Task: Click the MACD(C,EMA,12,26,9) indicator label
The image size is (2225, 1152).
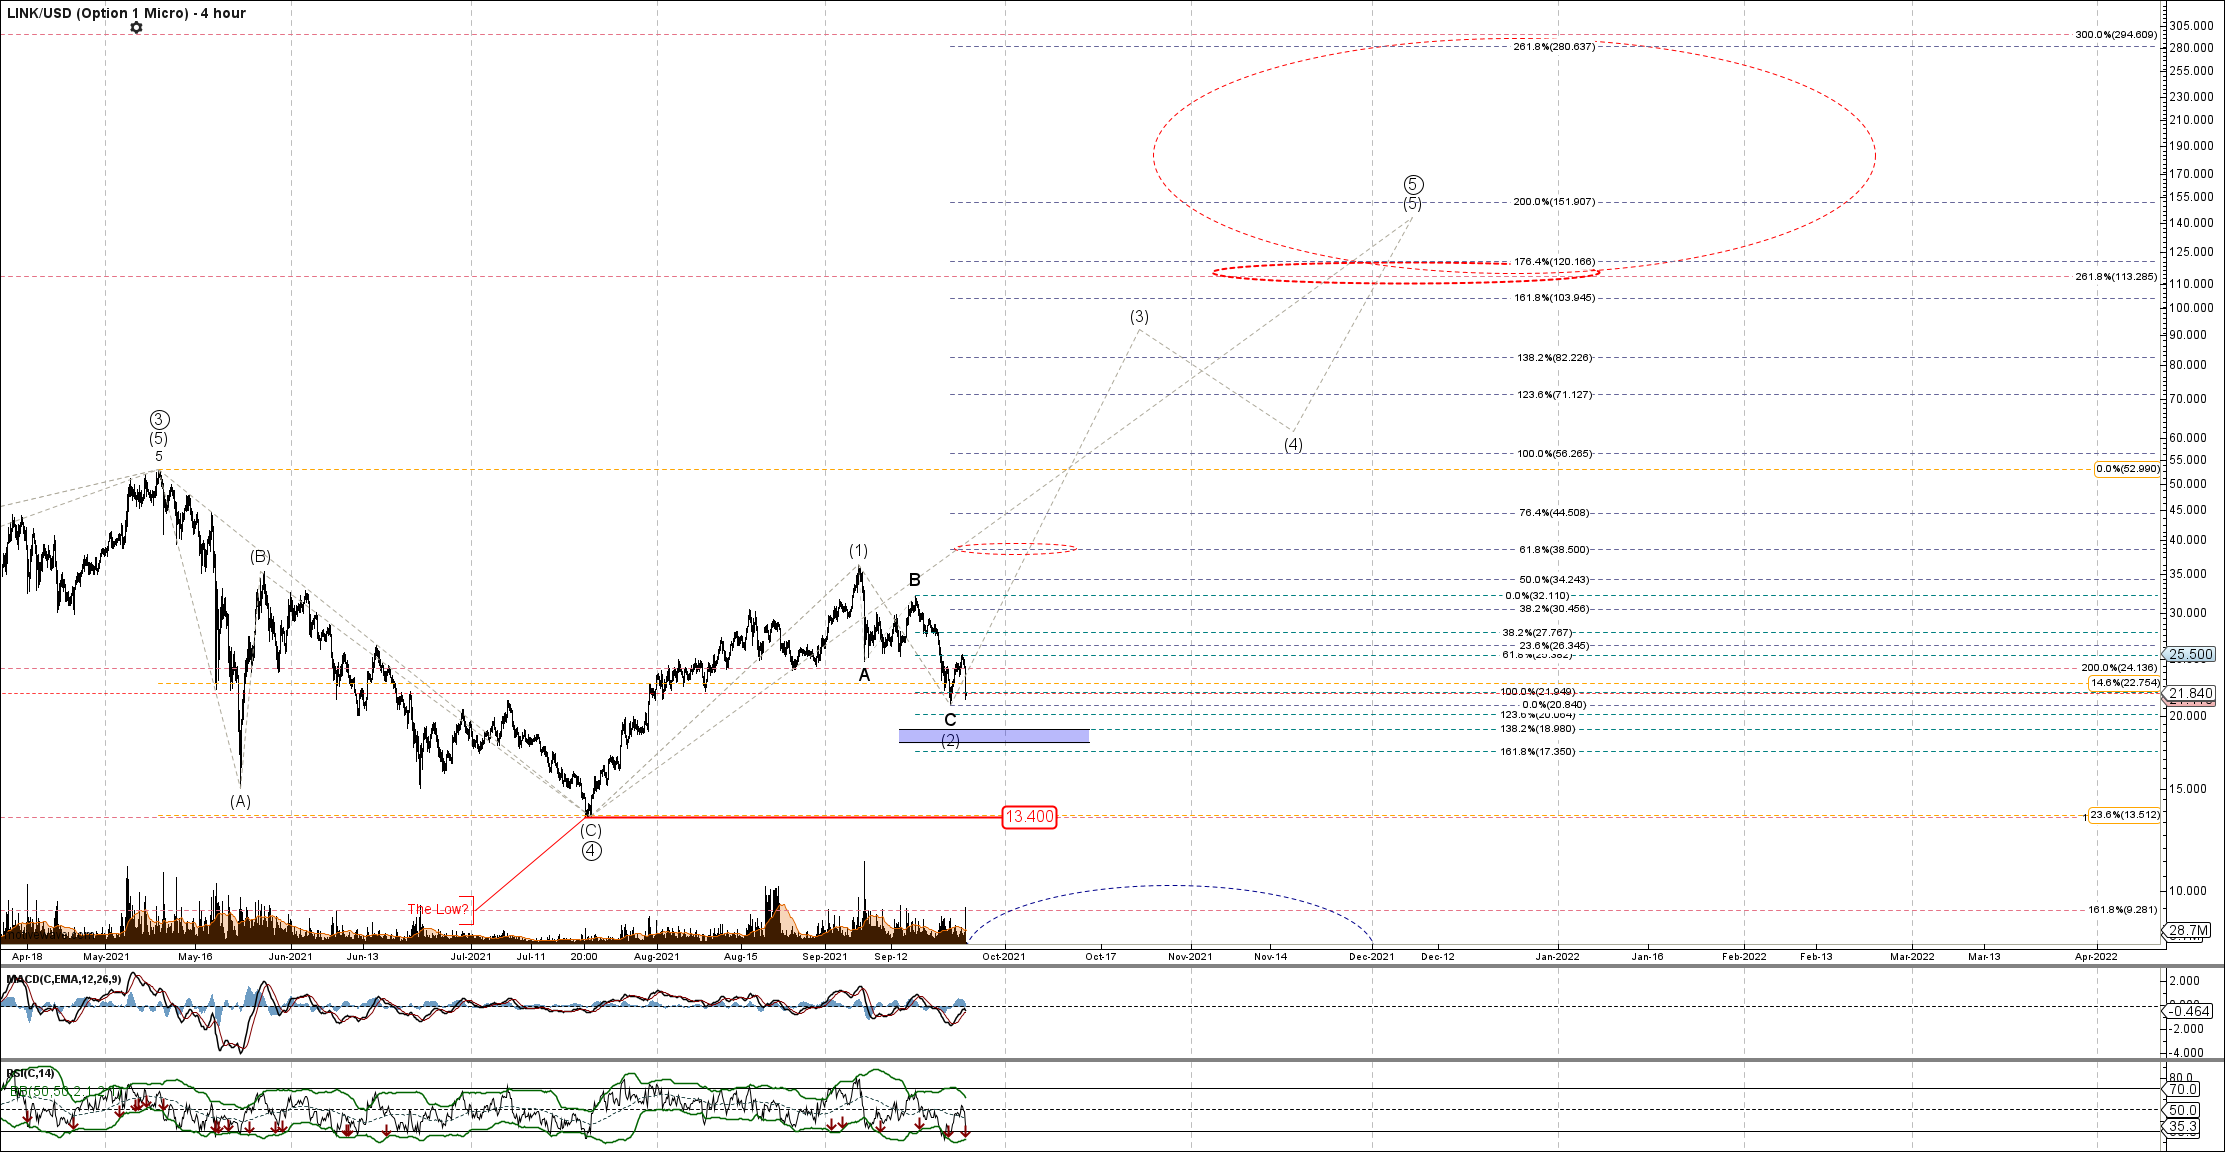Action: [x=65, y=979]
